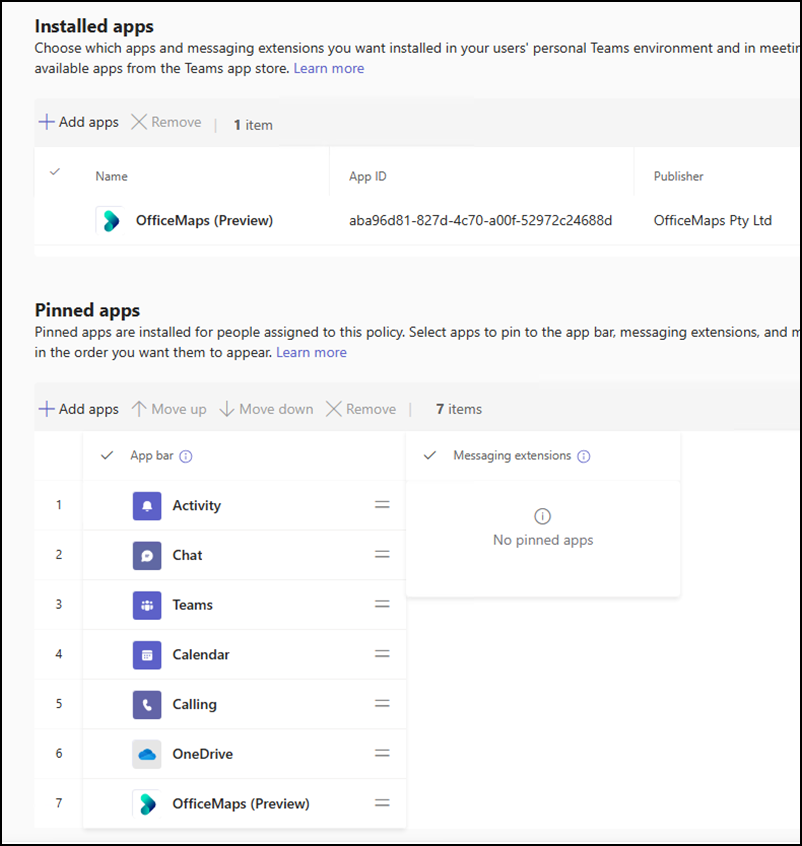This screenshot has height=846, width=802.
Task: Click the OfficeMaps icon in pinned apps
Action: pyautogui.click(x=147, y=803)
